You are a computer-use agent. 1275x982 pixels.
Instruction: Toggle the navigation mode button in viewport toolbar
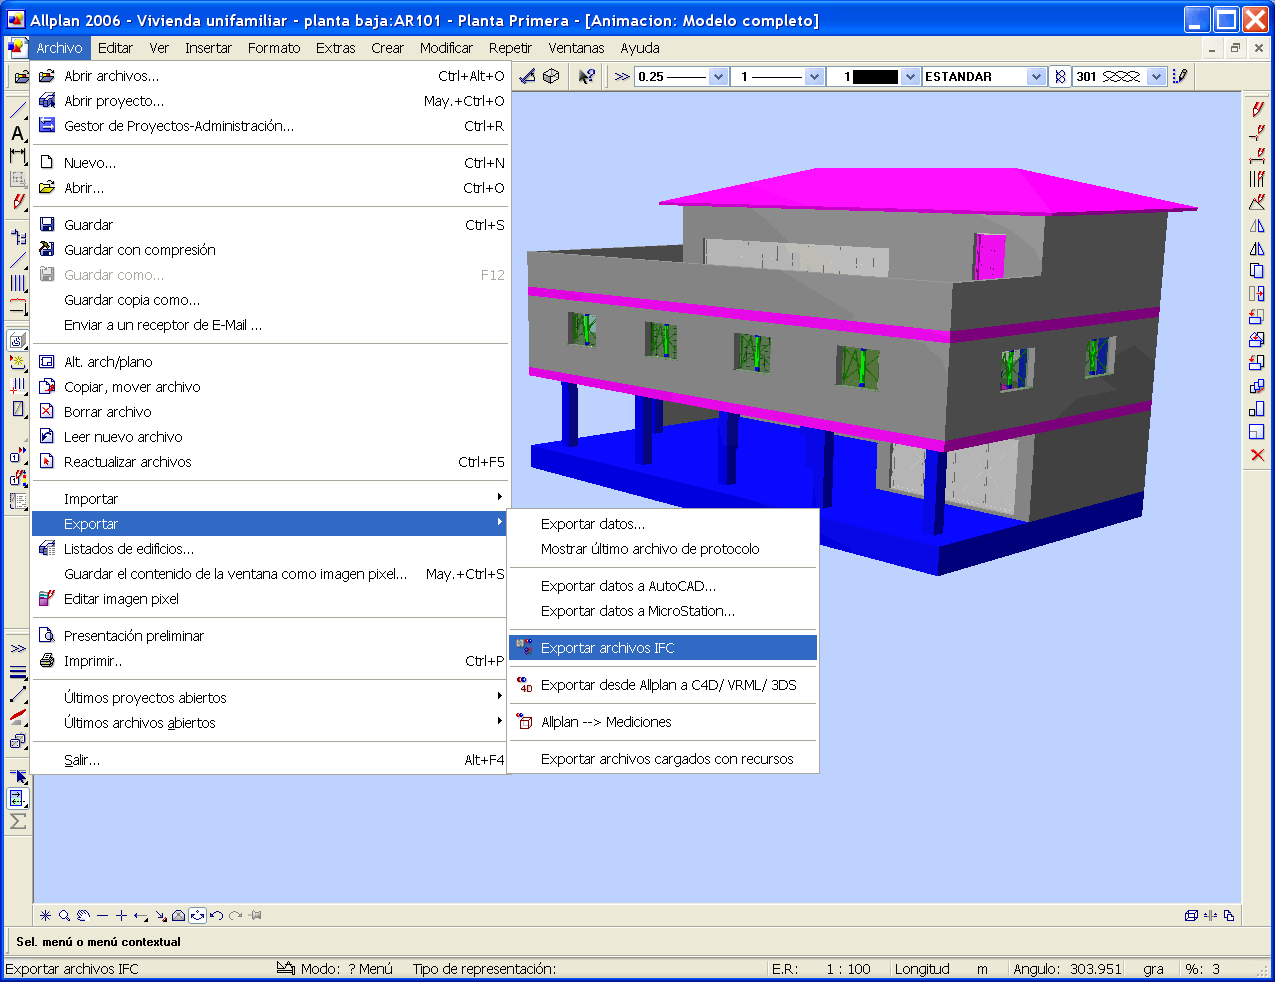(x=198, y=915)
